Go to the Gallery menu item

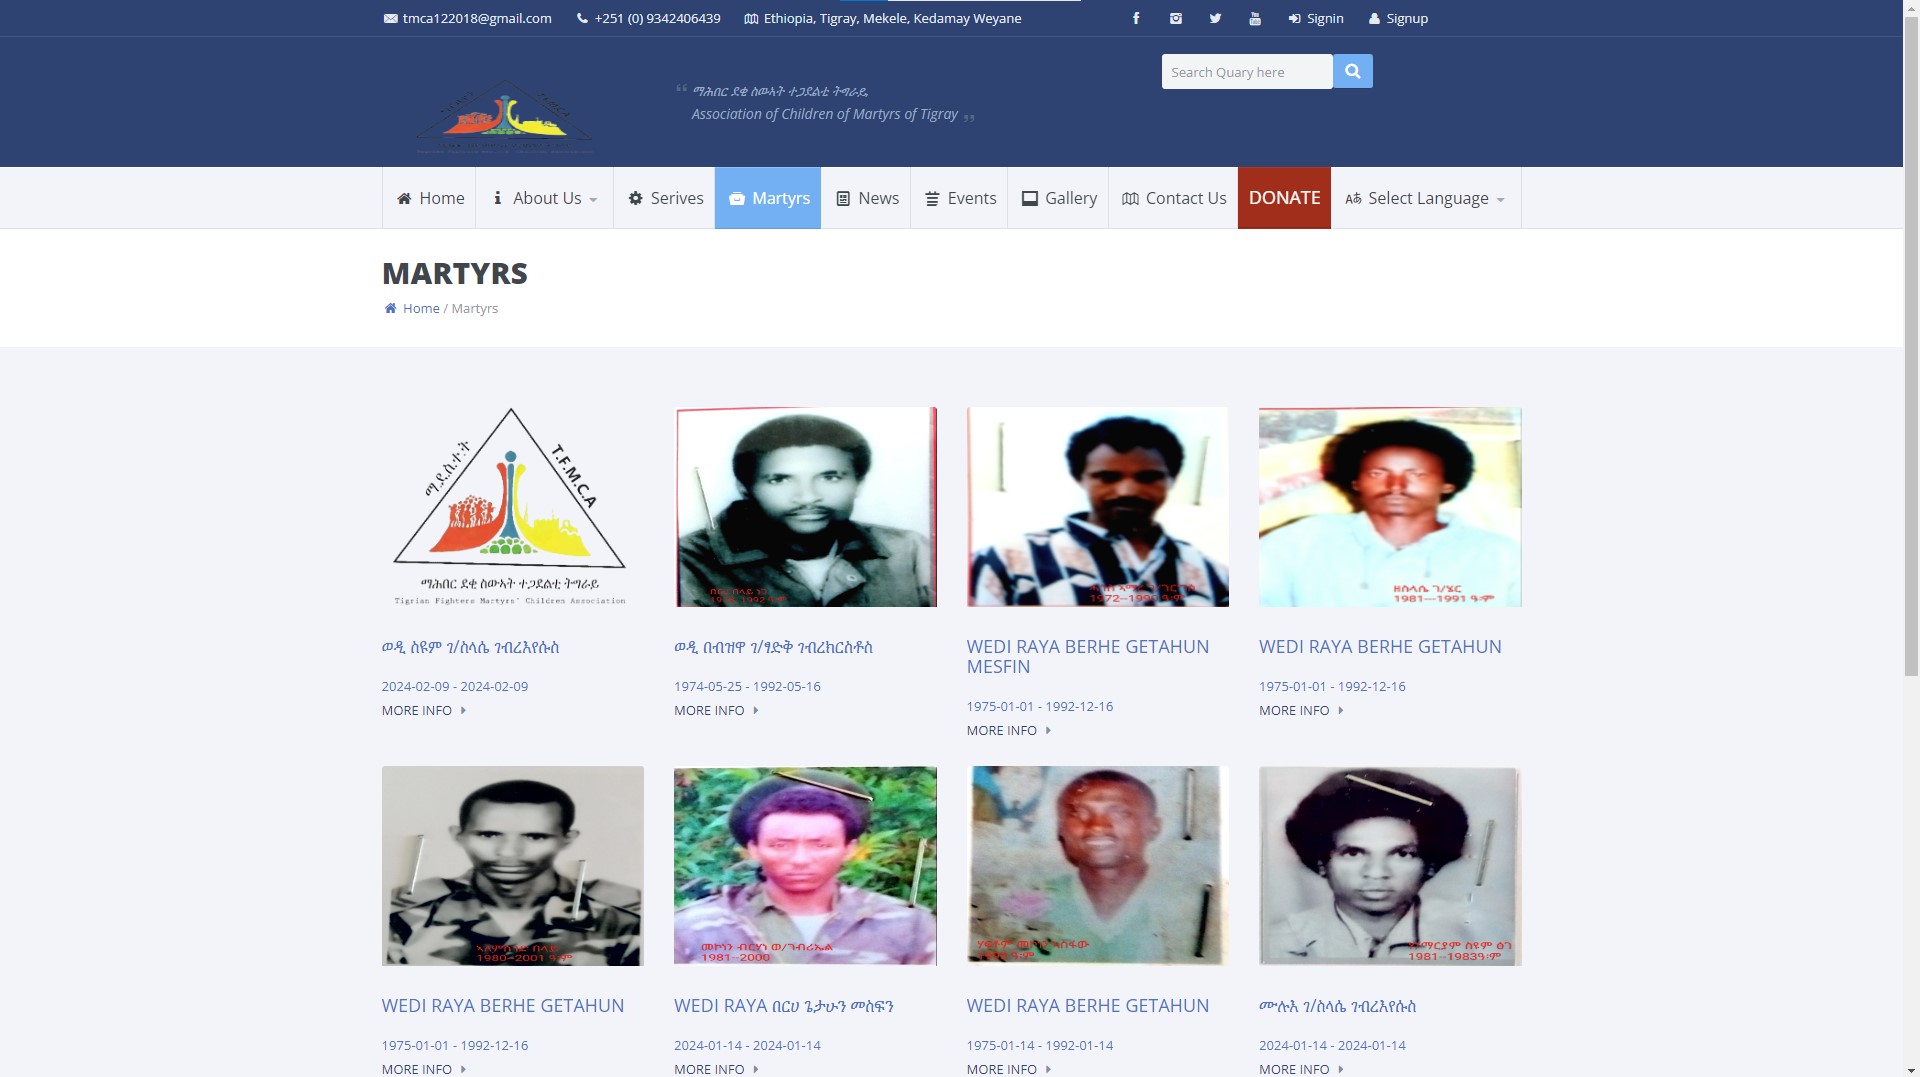click(1058, 198)
